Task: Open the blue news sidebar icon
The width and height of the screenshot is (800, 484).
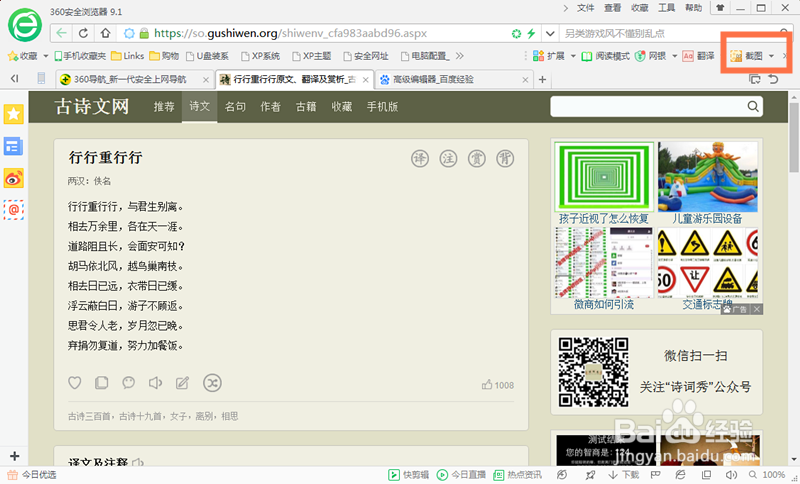Action: click(14, 146)
